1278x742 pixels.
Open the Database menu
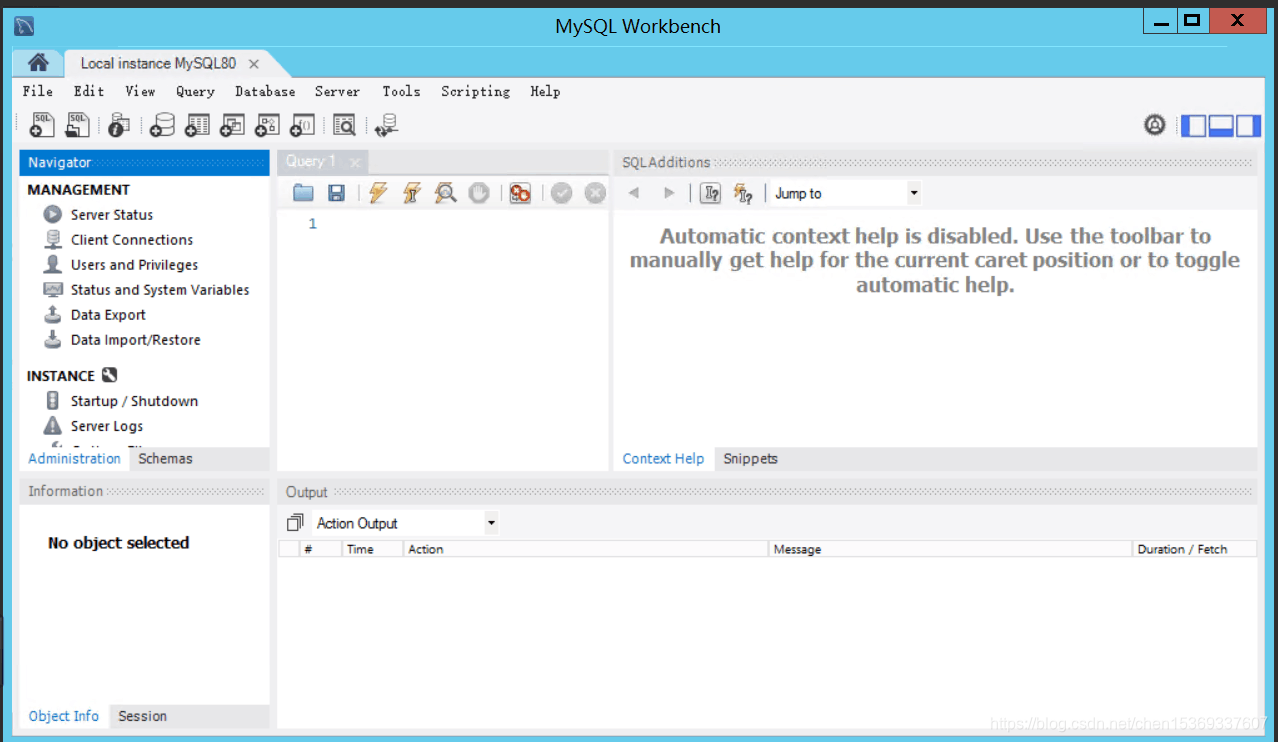(265, 91)
